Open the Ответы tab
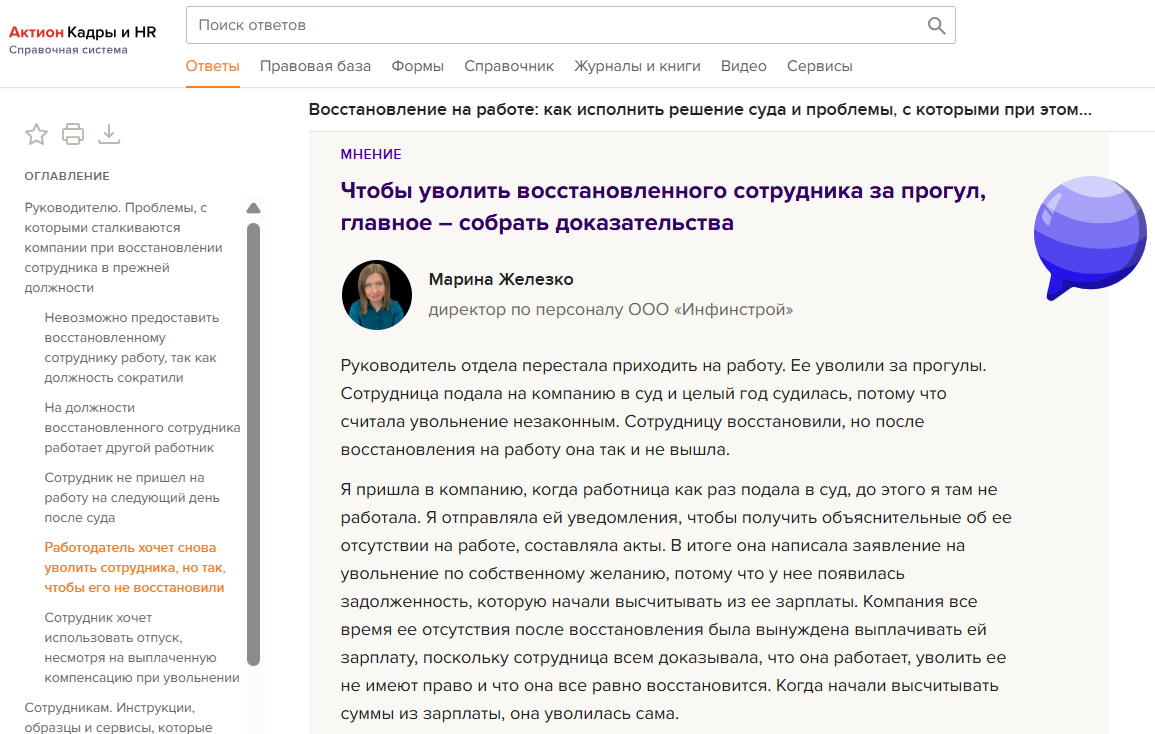Image resolution: width=1155 pixels, height=734 pixels. point(212,66)
